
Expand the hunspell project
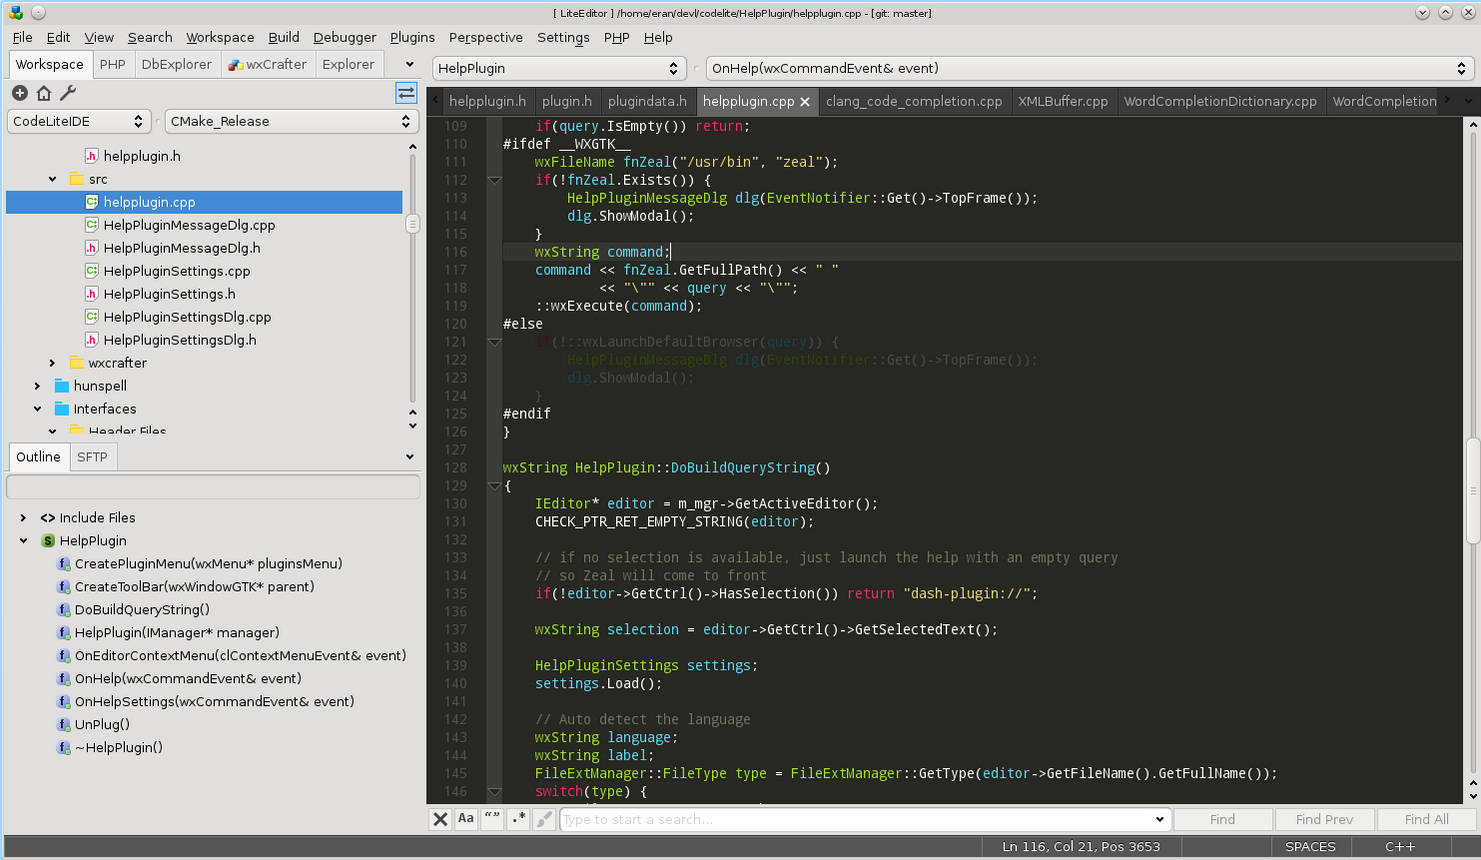(x=37, y=386)
